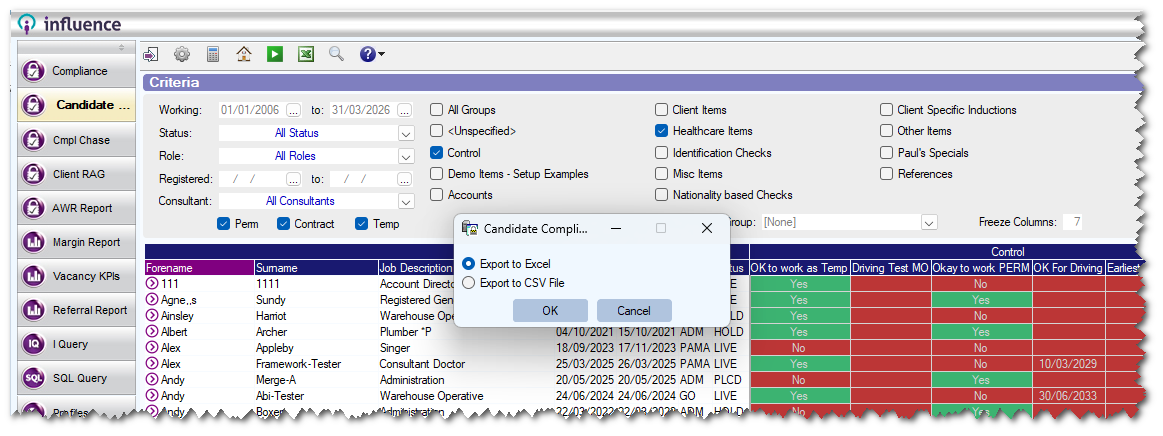Open Working to-date picker button
The height and width of the screenshot is (436, 1163).
(404, 110)
